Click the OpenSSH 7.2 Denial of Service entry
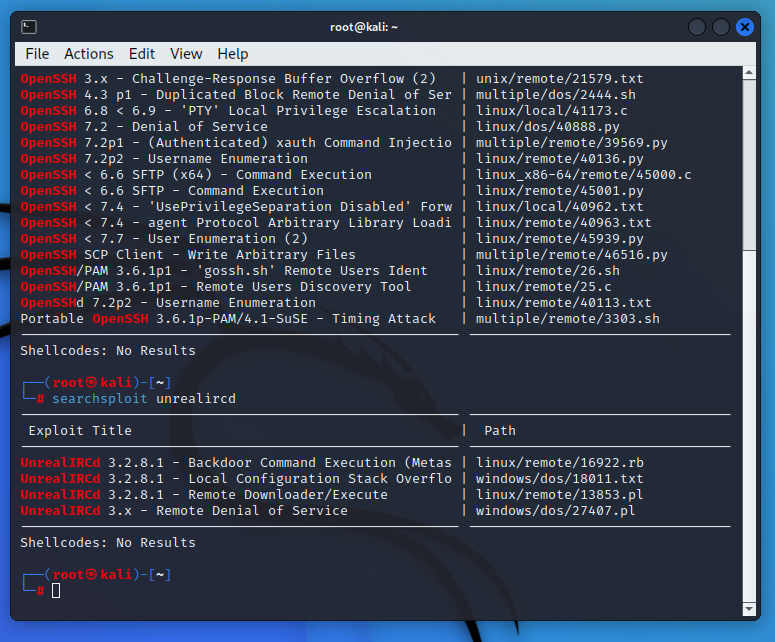 coord(144,127)
